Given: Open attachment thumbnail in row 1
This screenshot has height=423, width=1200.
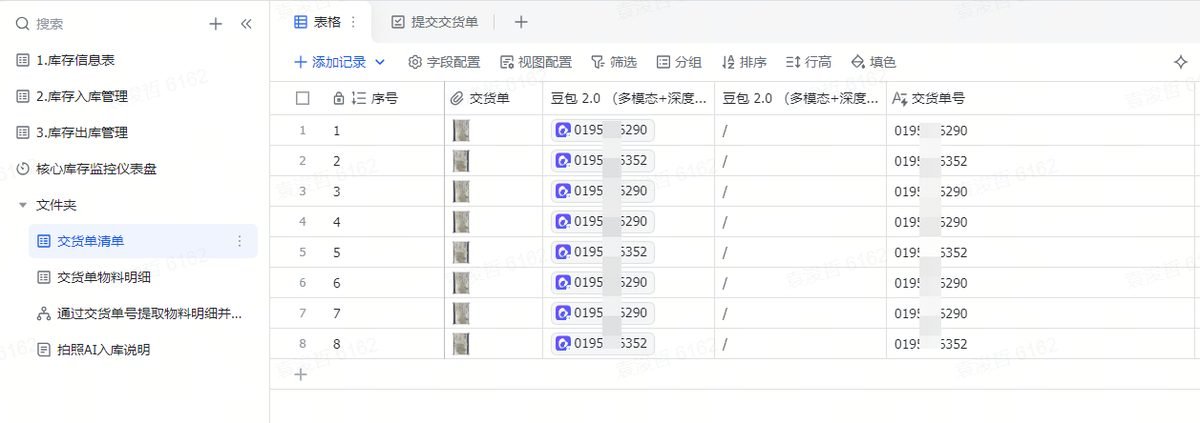Looking at the screenshot, I should pyautogui.click(x=461, y=130).
